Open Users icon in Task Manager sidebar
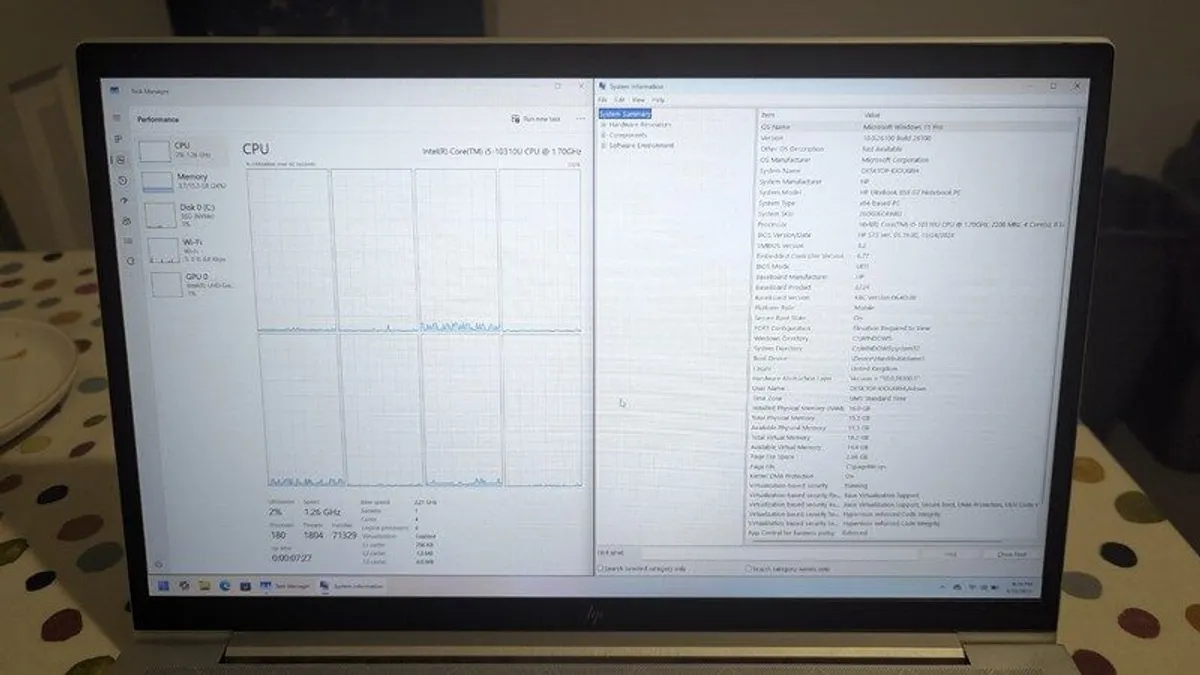This screenshot has height=675, width=1200. (126, 221)
